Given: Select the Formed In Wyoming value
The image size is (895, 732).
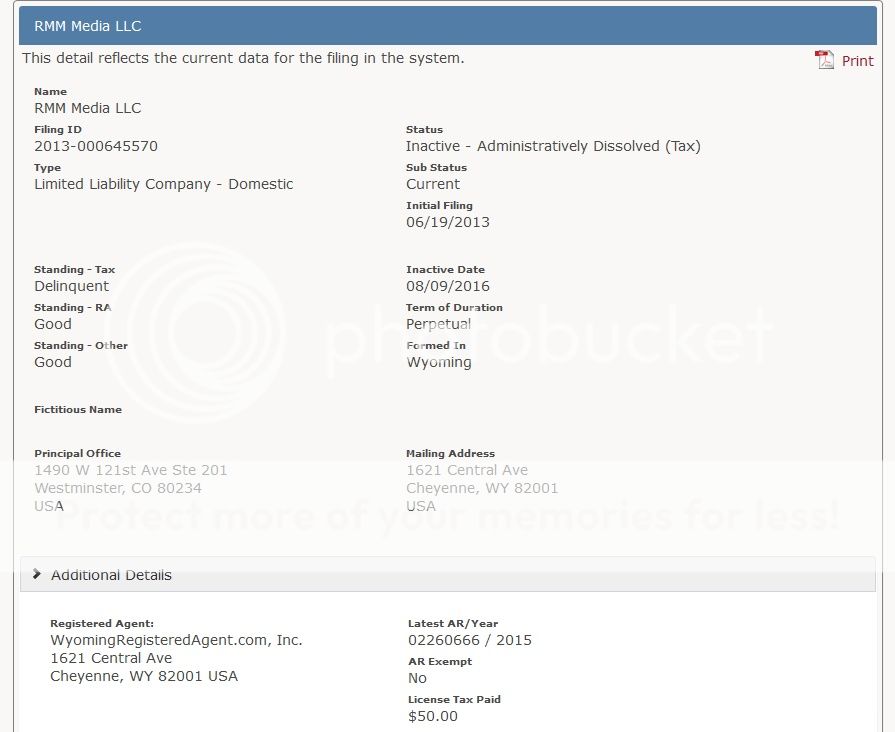Looking at the screenshot, I should pos(438,362).
